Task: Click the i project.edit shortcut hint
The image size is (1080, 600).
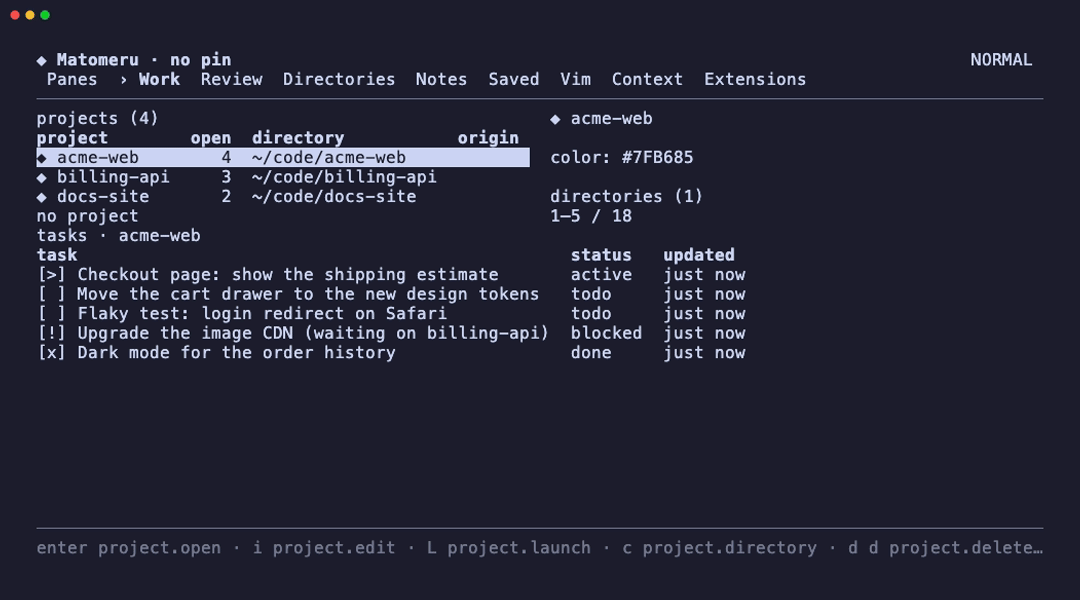Action: click(324, 548)
